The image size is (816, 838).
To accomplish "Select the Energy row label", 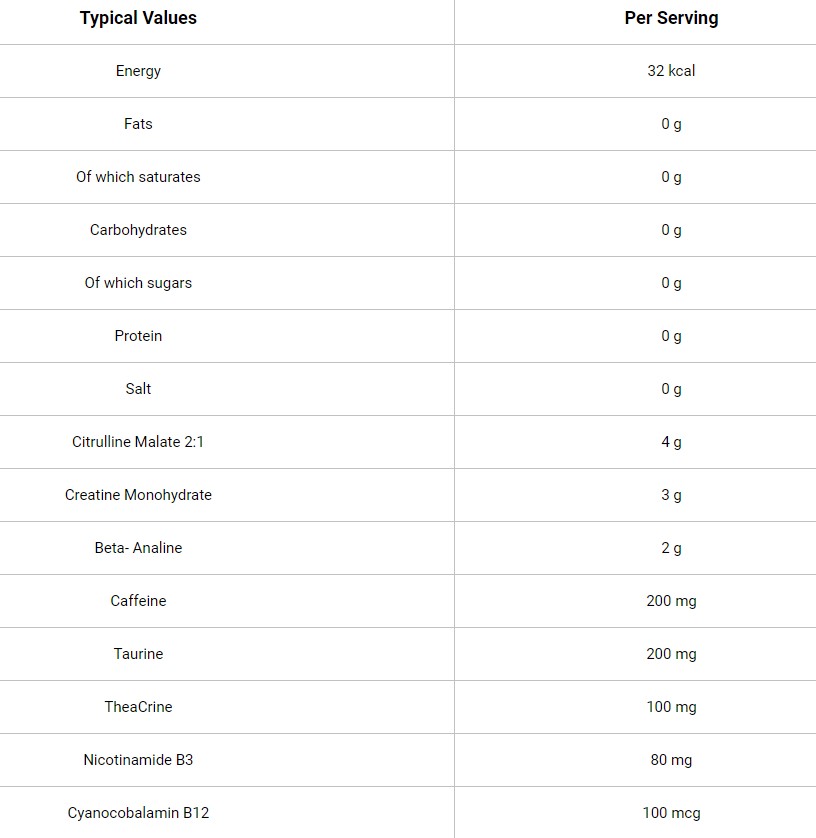I will (x=138, y=71).
